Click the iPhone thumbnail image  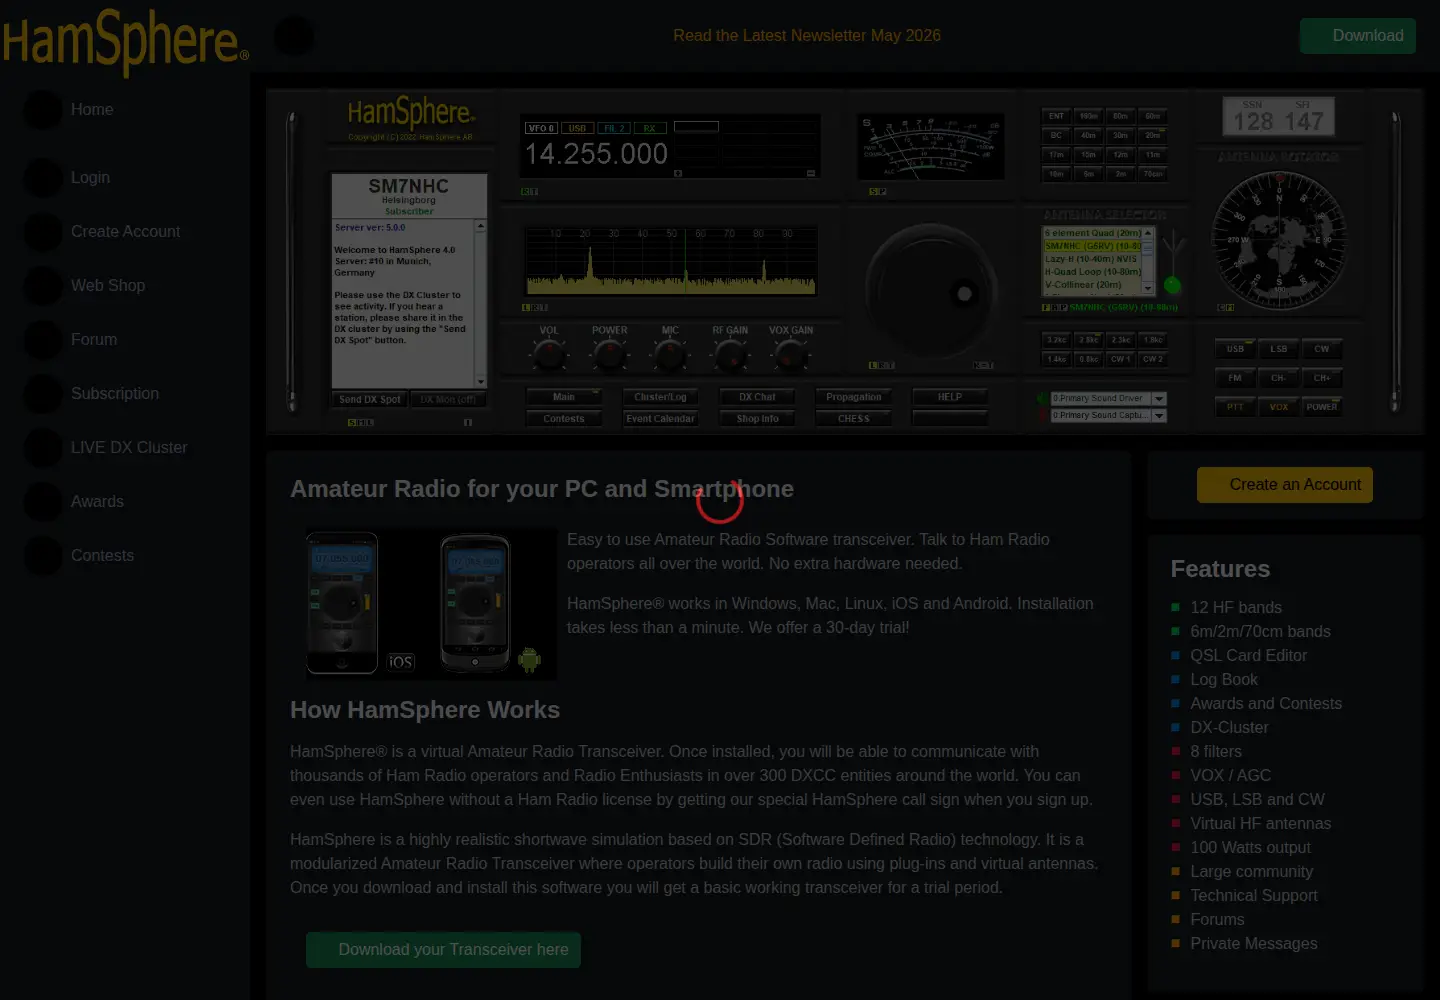[342, 603]
